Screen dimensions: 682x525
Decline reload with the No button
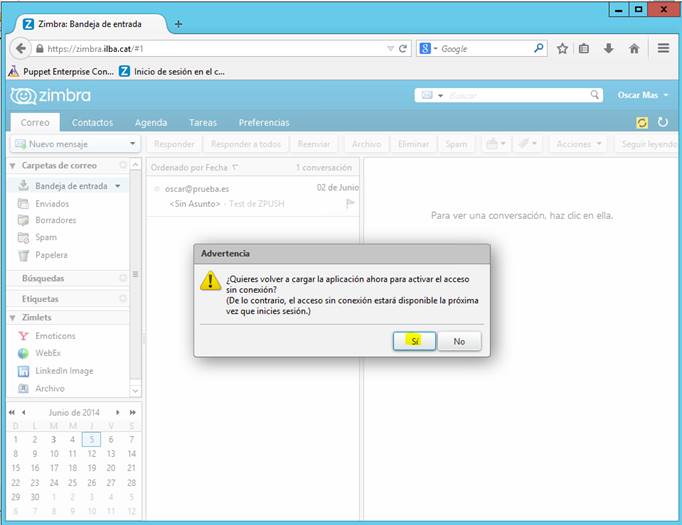459,341
